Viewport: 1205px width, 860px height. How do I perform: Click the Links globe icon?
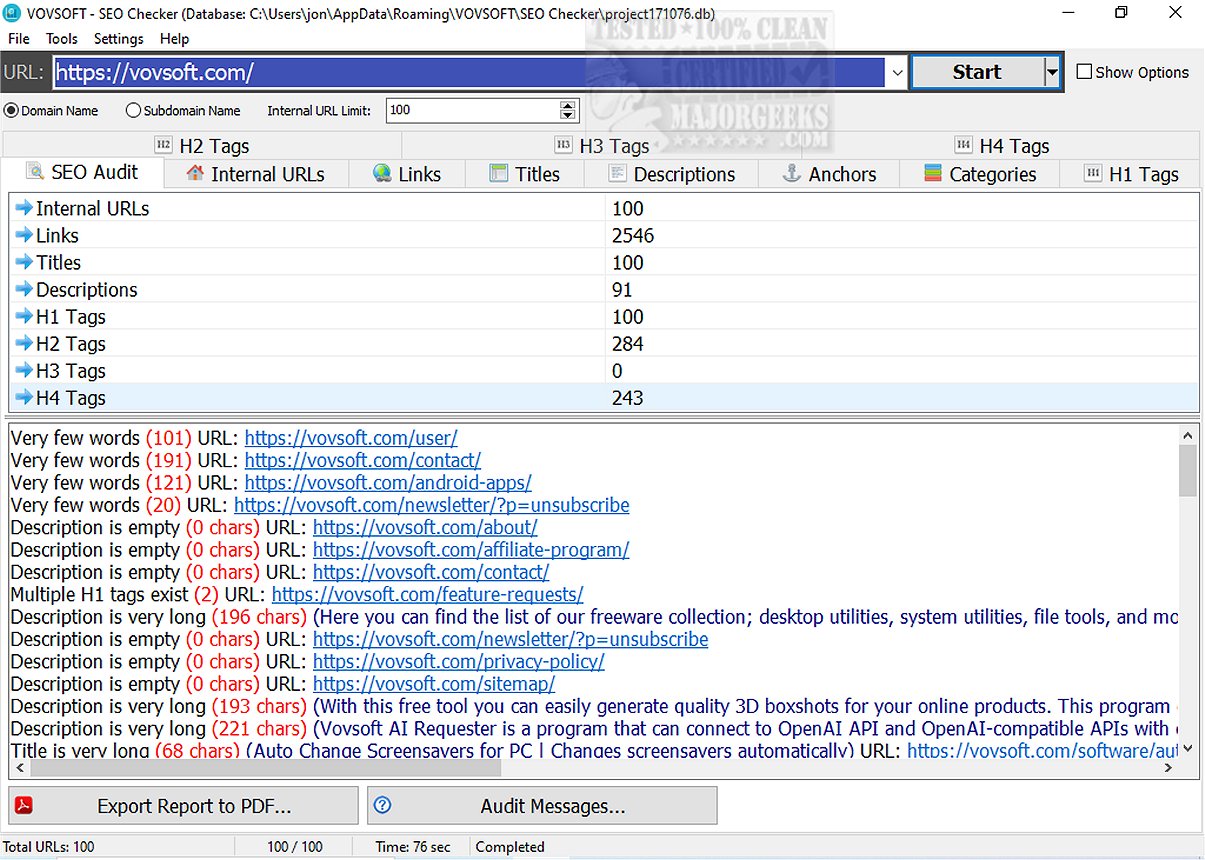click(382, 173)
